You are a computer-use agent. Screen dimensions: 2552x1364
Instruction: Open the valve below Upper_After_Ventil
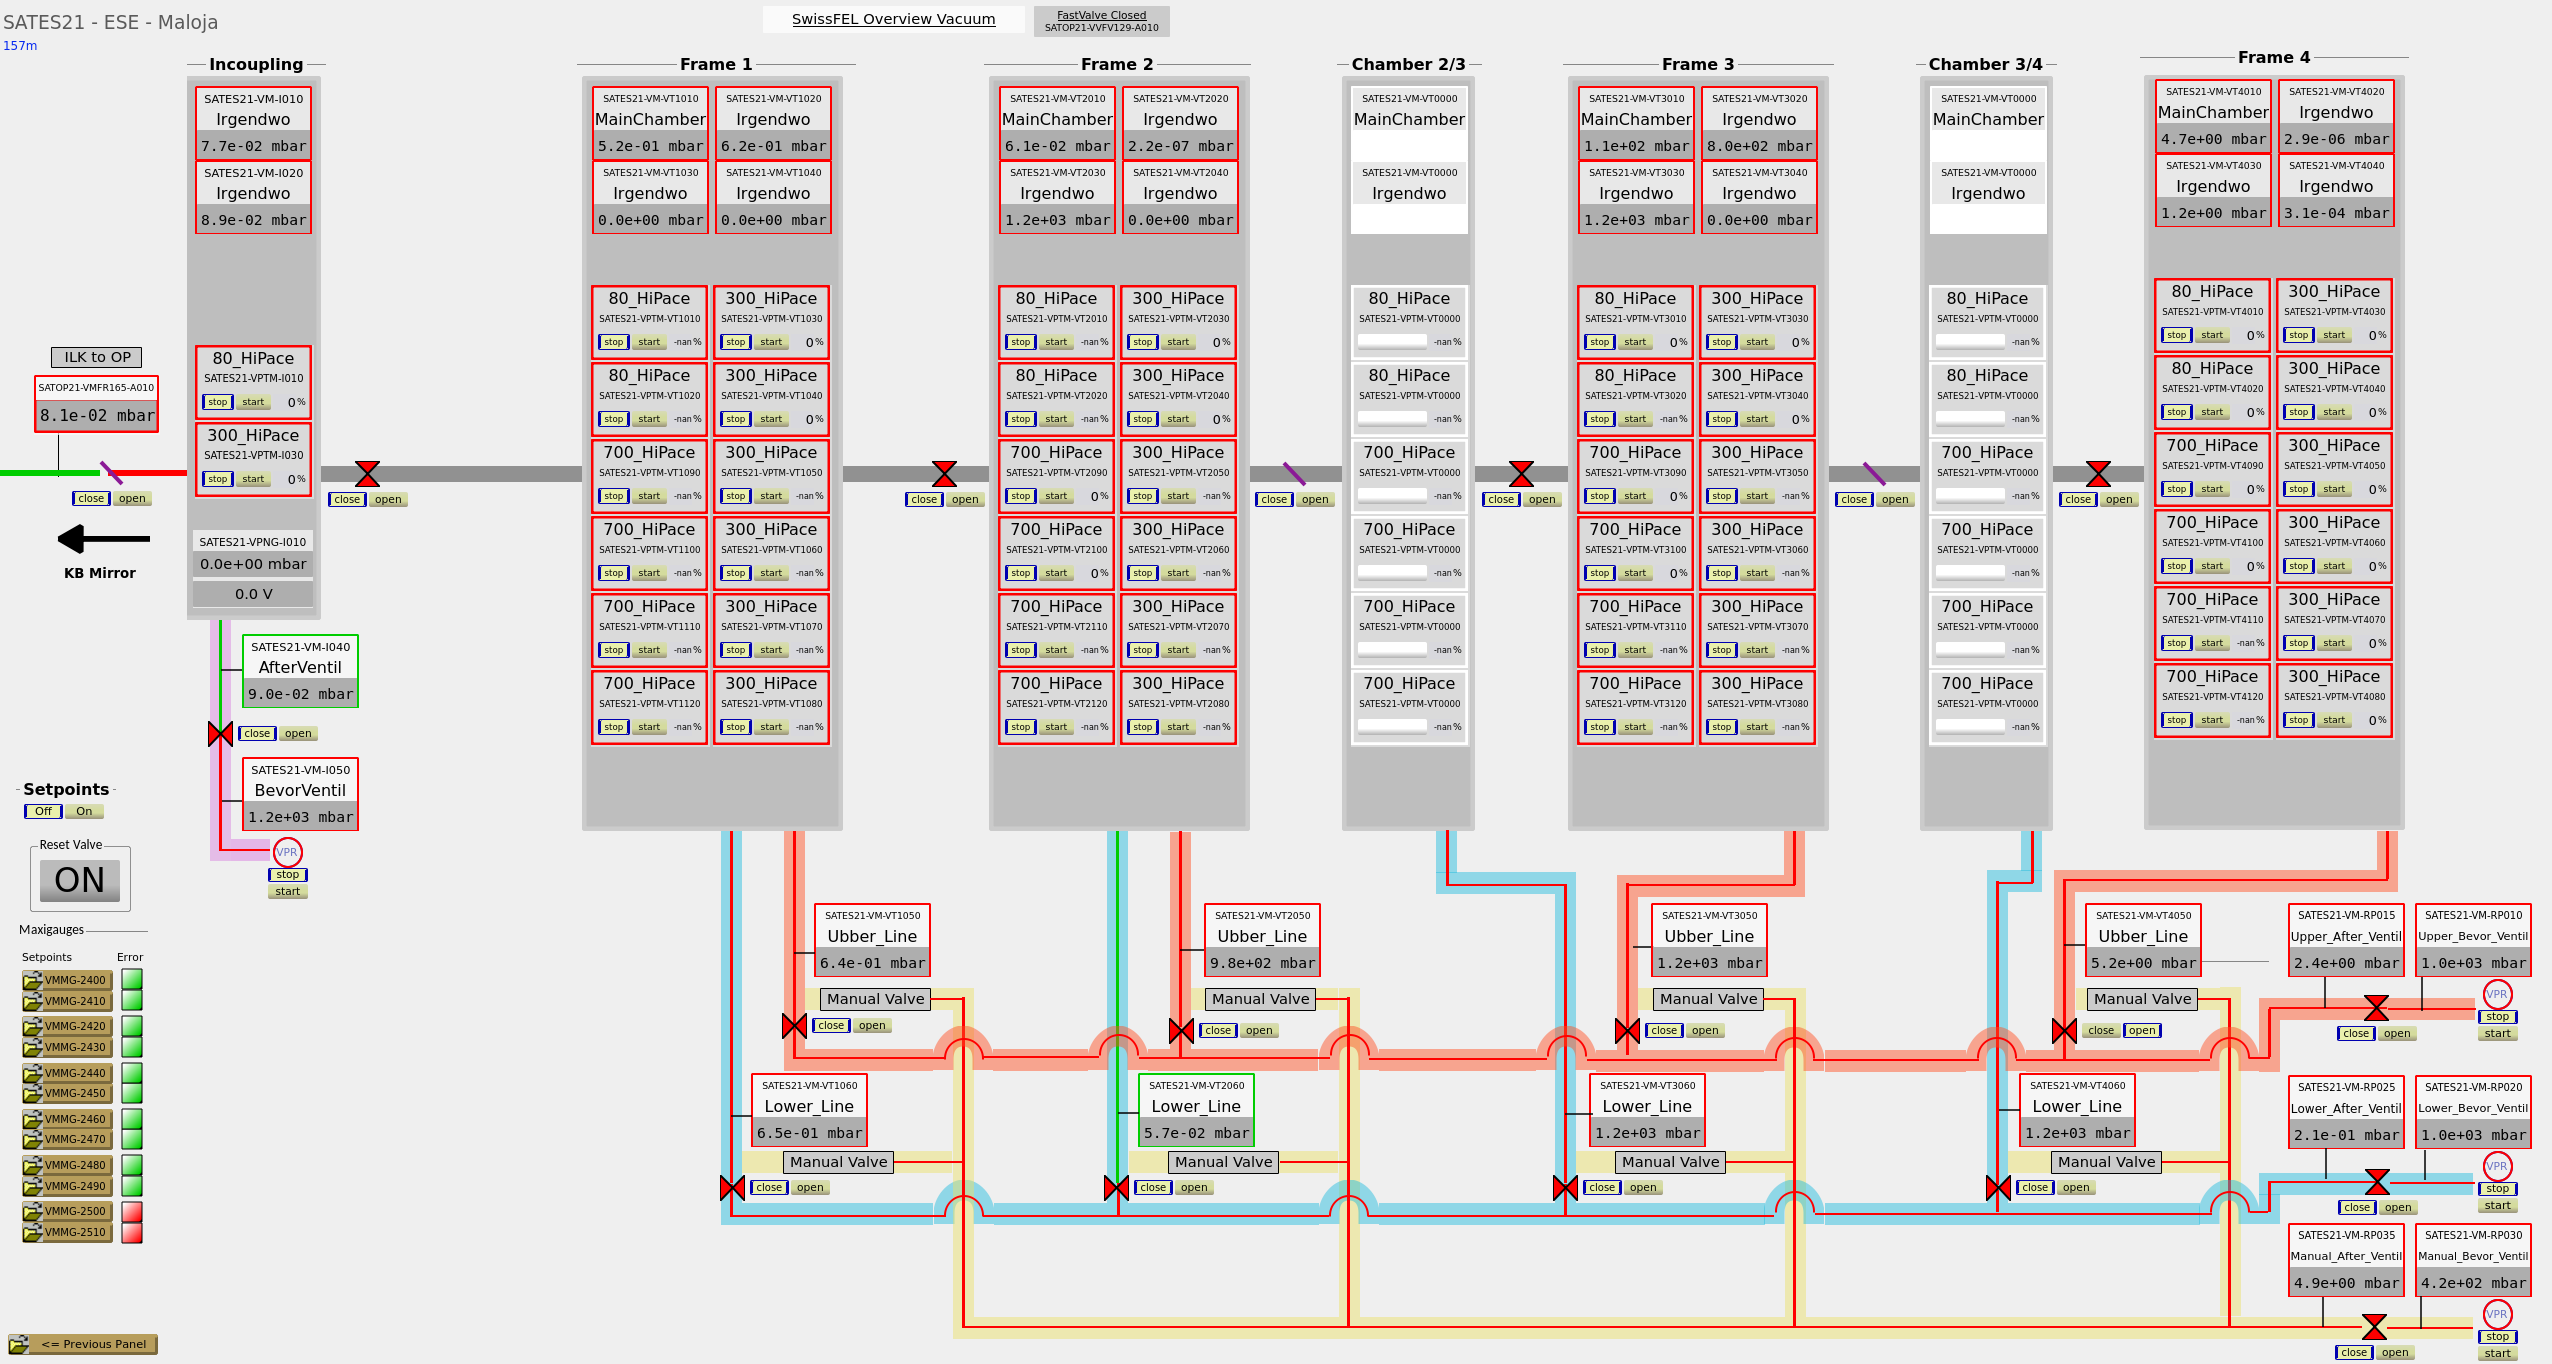[x=2396, y=1034]
